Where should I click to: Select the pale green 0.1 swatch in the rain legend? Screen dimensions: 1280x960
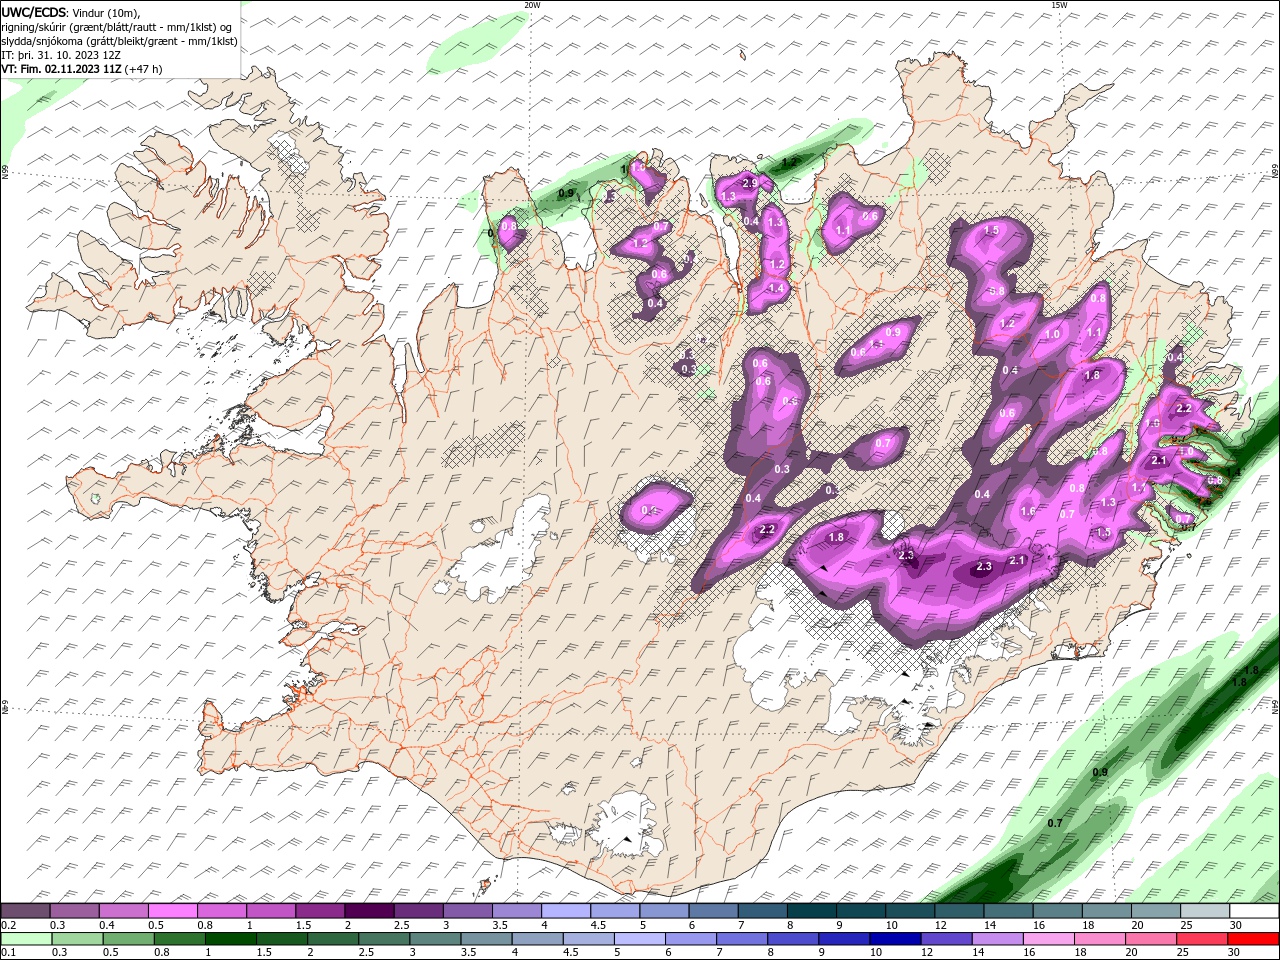tap(25, 939)
